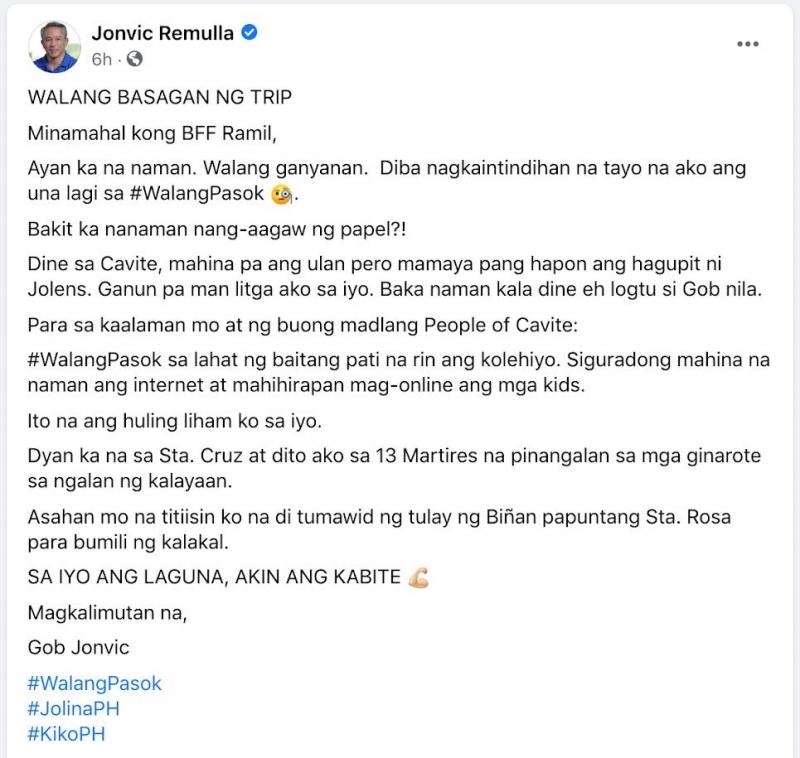
Task: Click the monocle face emoji
Action: pos(281,194)
